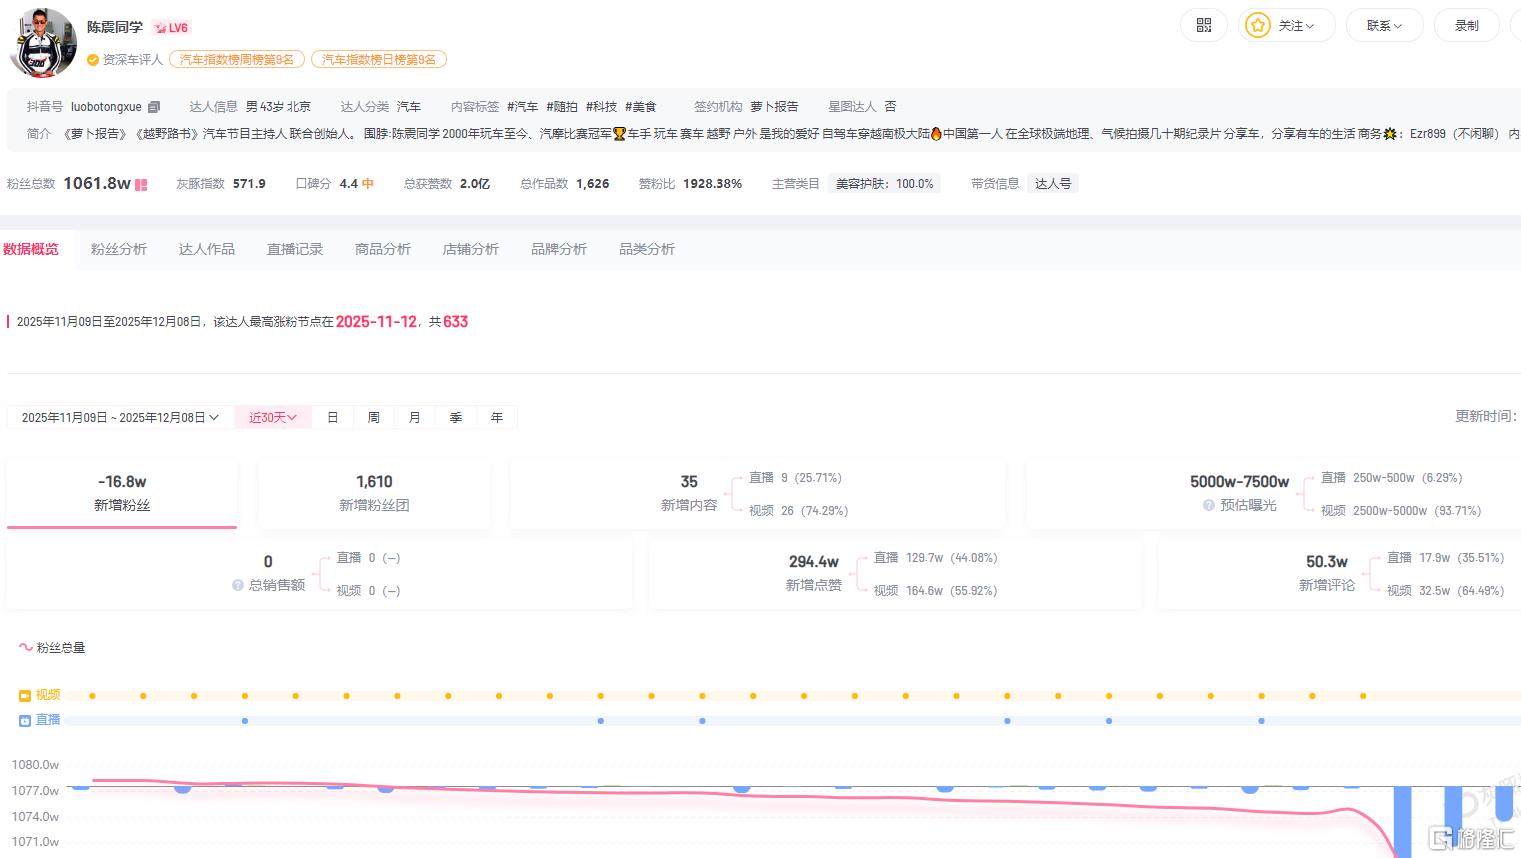Select the 月 time granularity option
The height and width of the screenshot is (858, 1521).
[414, 418]
